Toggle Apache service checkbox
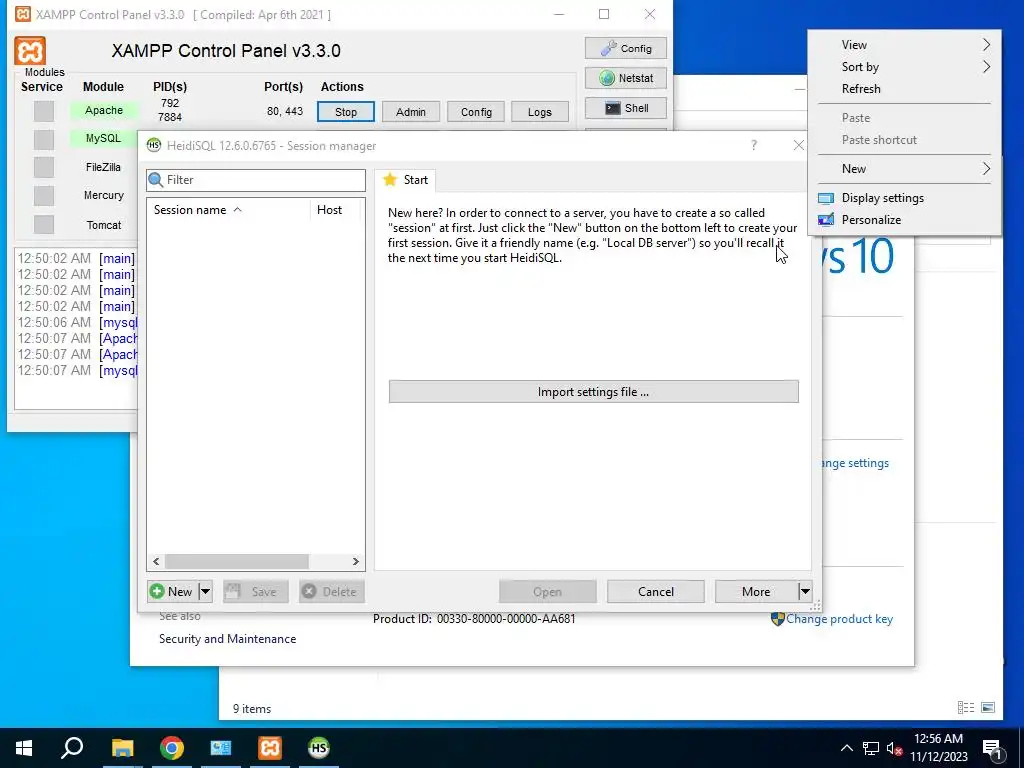Viewport: 1024px width, 768px height. pos(44,111)
